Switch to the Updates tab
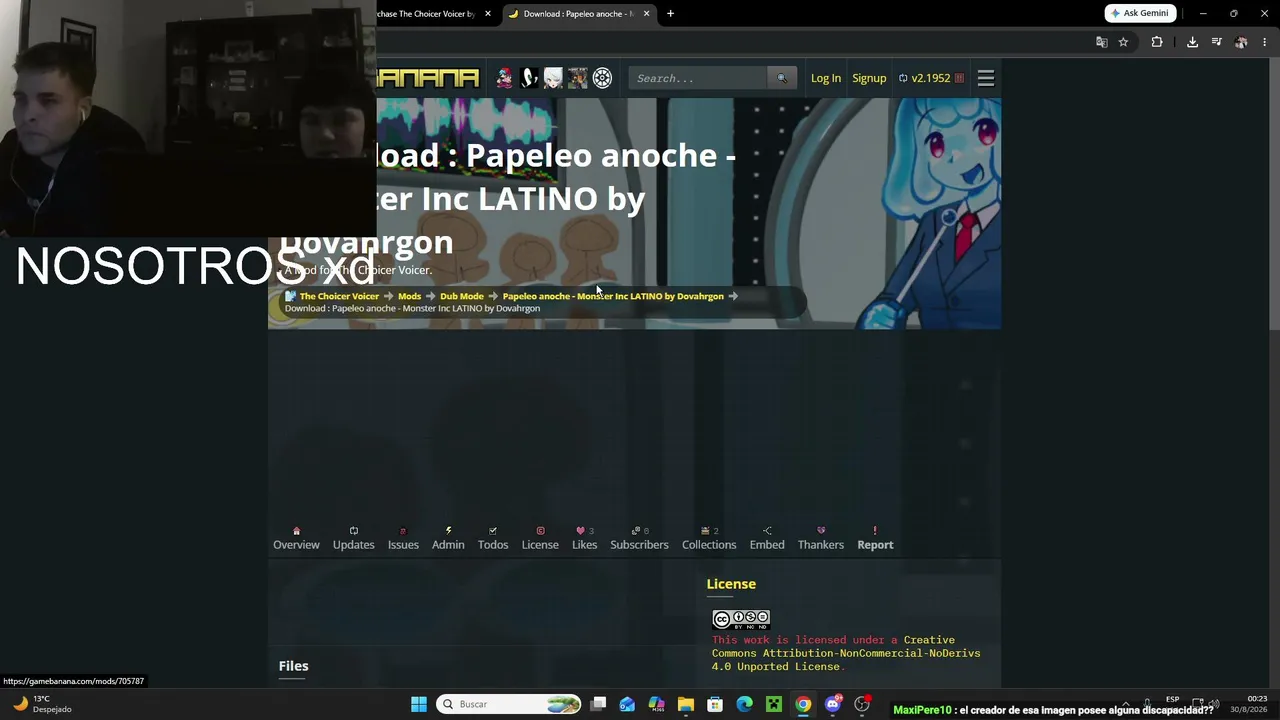 pyautogui.click(x=353, y=538)
